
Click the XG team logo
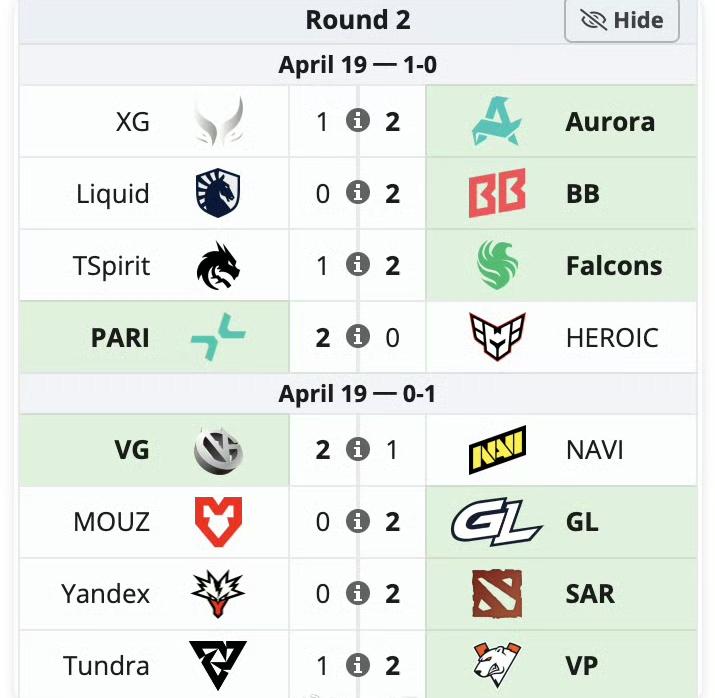point(218,122)
